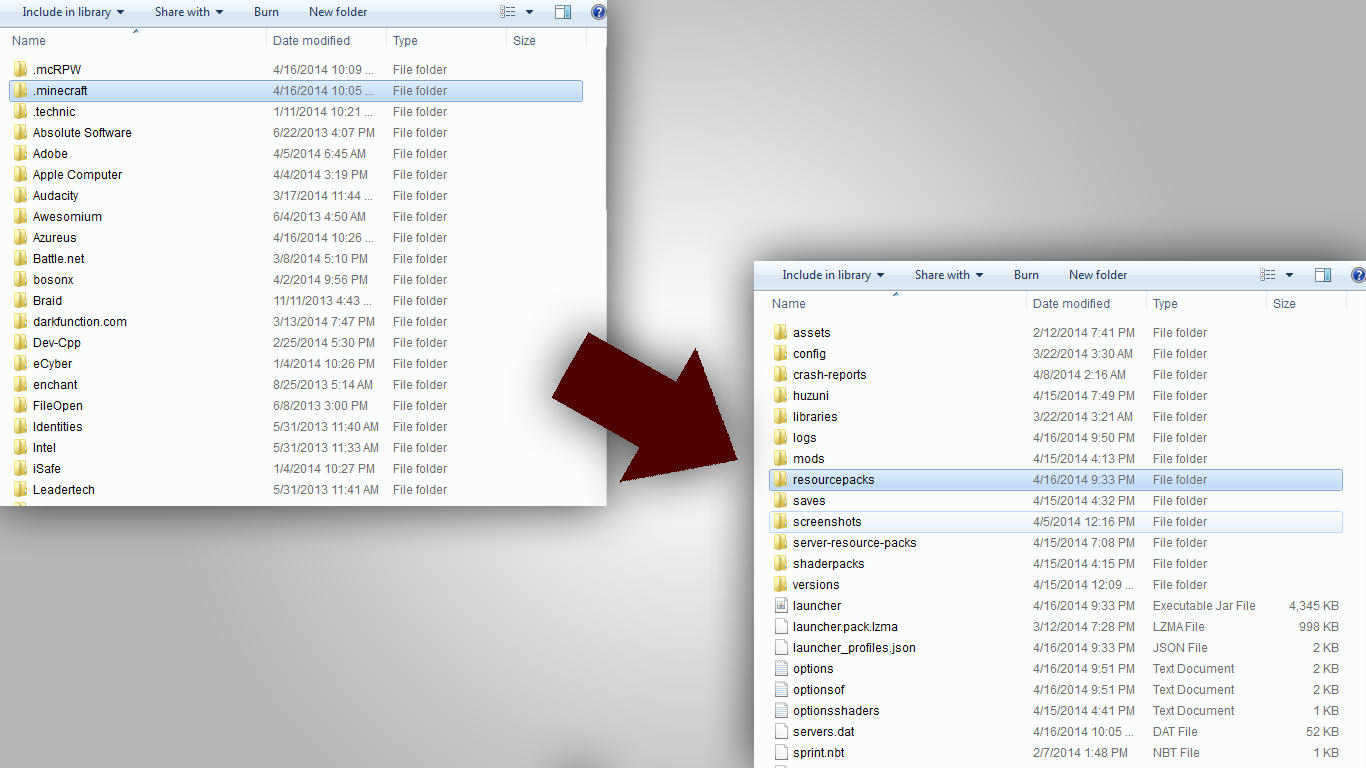Select the Awesomium folder name
Viewport: 1366px width, 768px height.
(67, 216)
